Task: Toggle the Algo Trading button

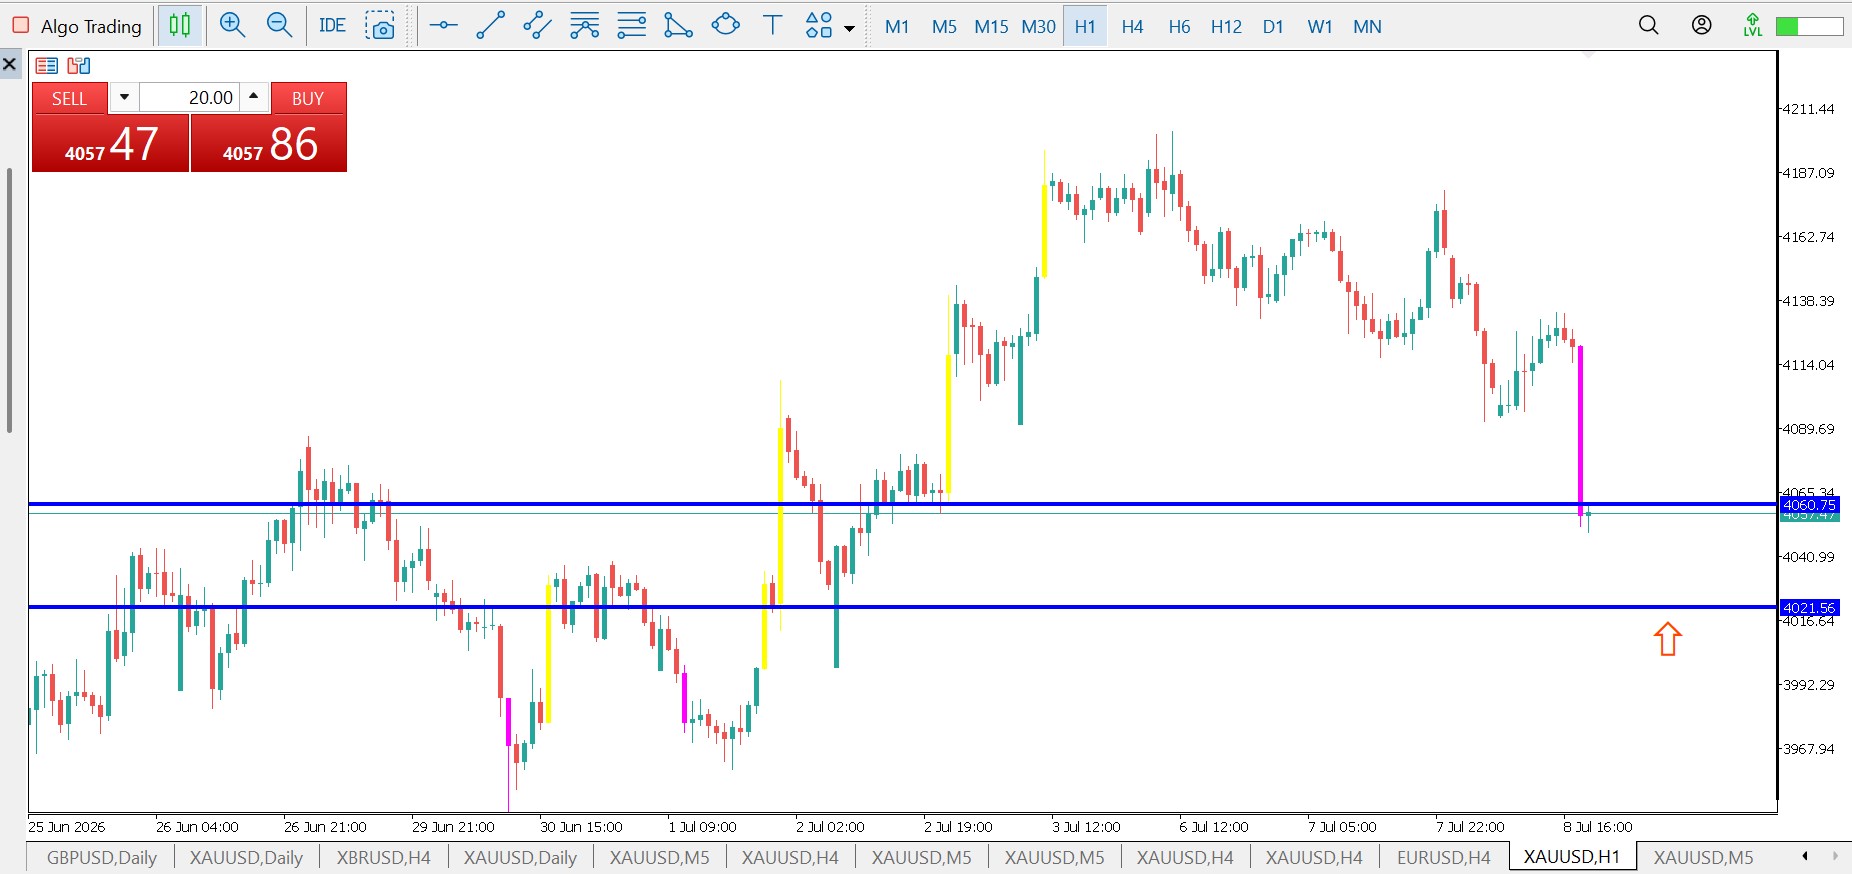Action: (77, 26)
